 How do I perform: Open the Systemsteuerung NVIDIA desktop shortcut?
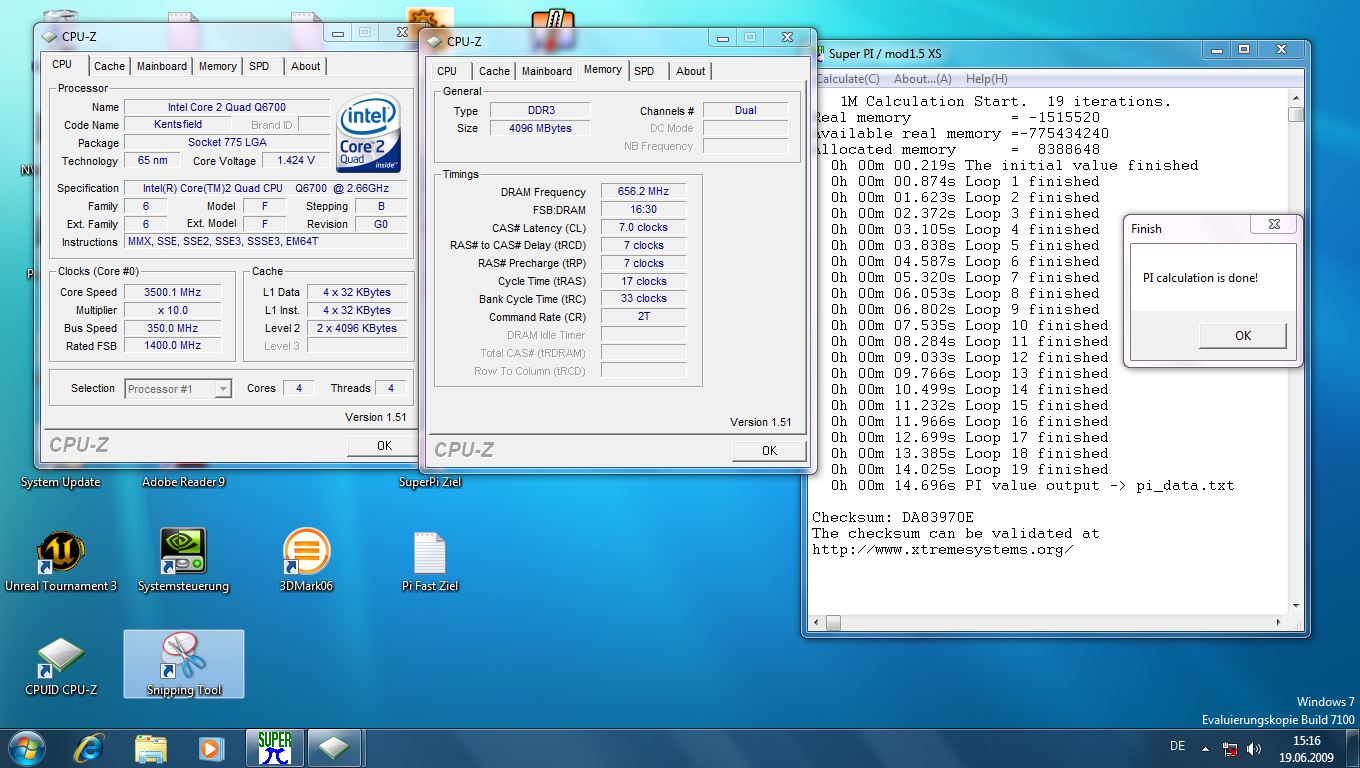click(x=183, y=561)
